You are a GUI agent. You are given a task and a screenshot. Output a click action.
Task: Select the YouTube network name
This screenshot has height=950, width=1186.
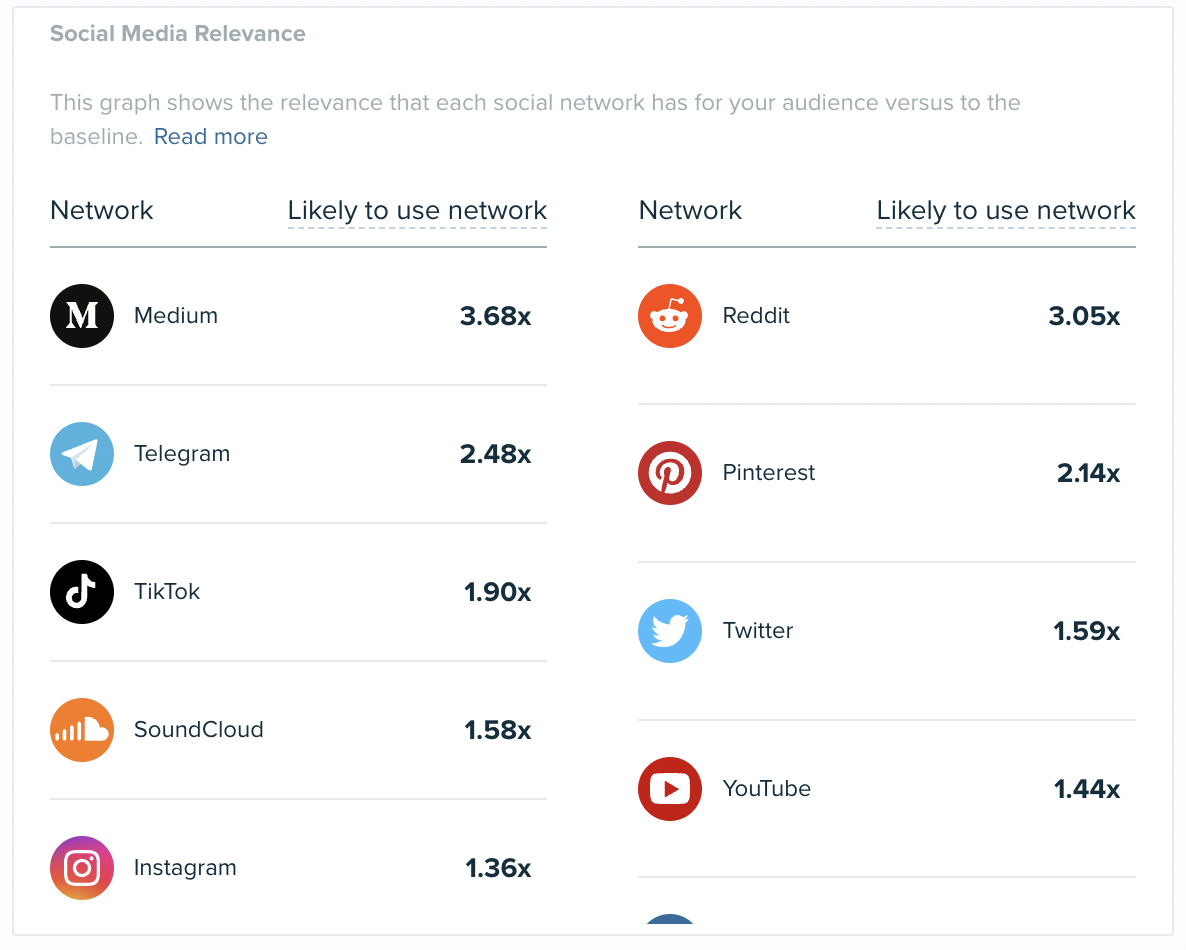click(766, 789)
